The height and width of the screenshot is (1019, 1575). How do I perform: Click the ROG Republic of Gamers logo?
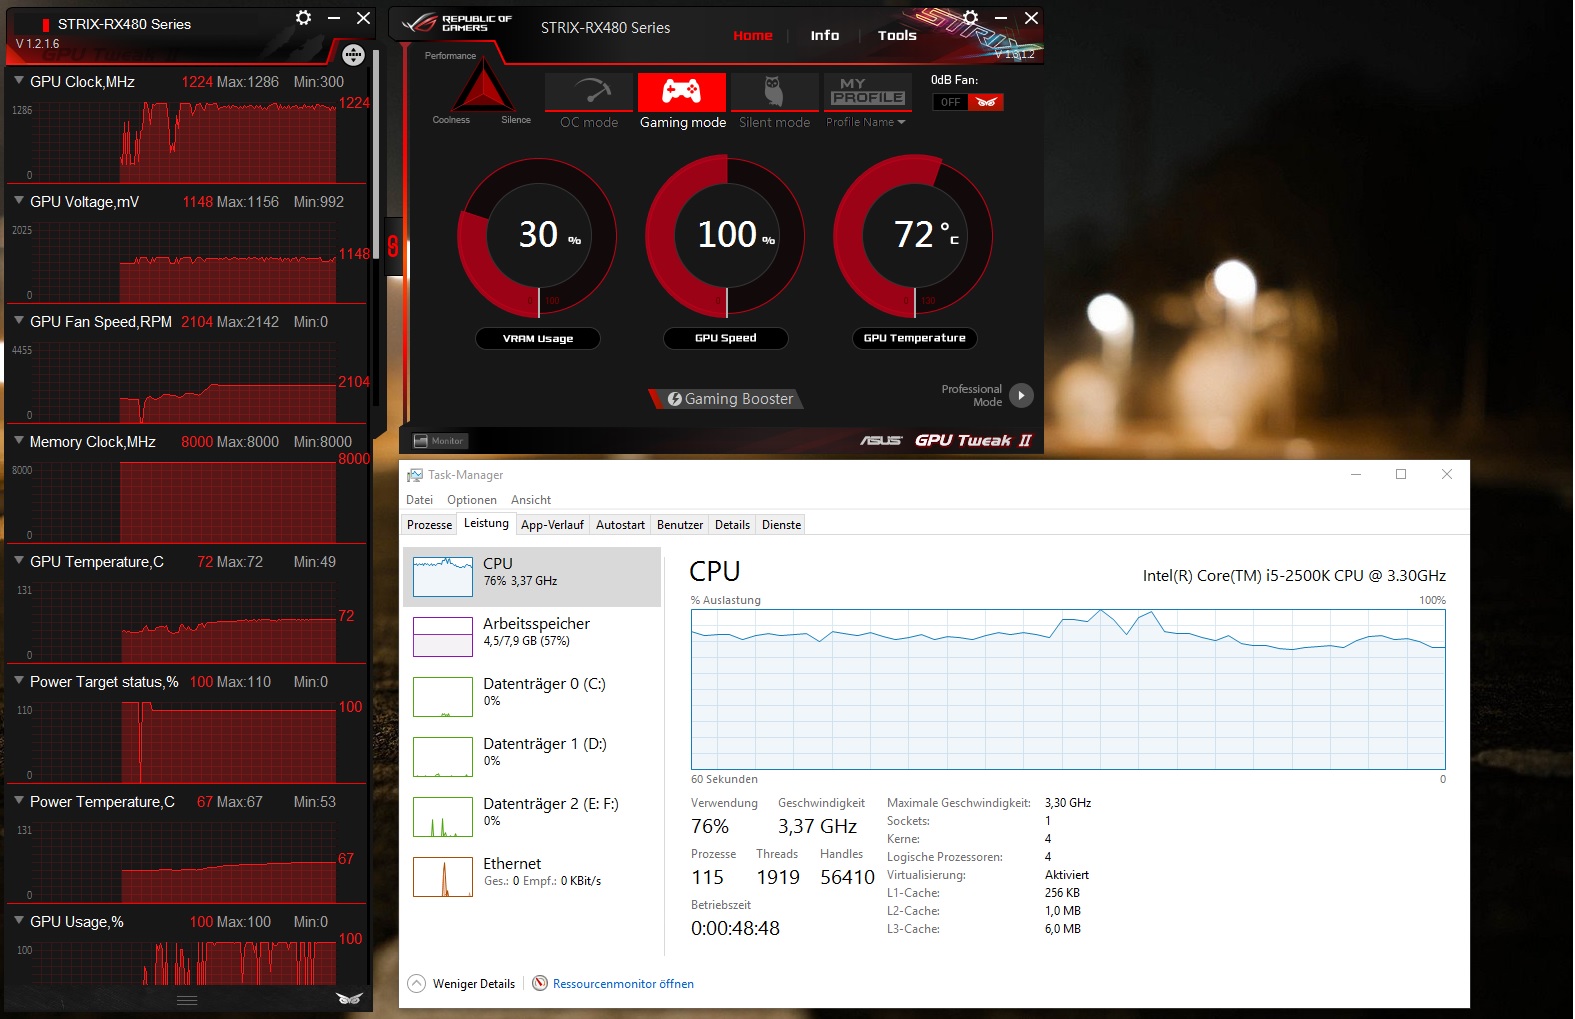[x=457, y=23]
